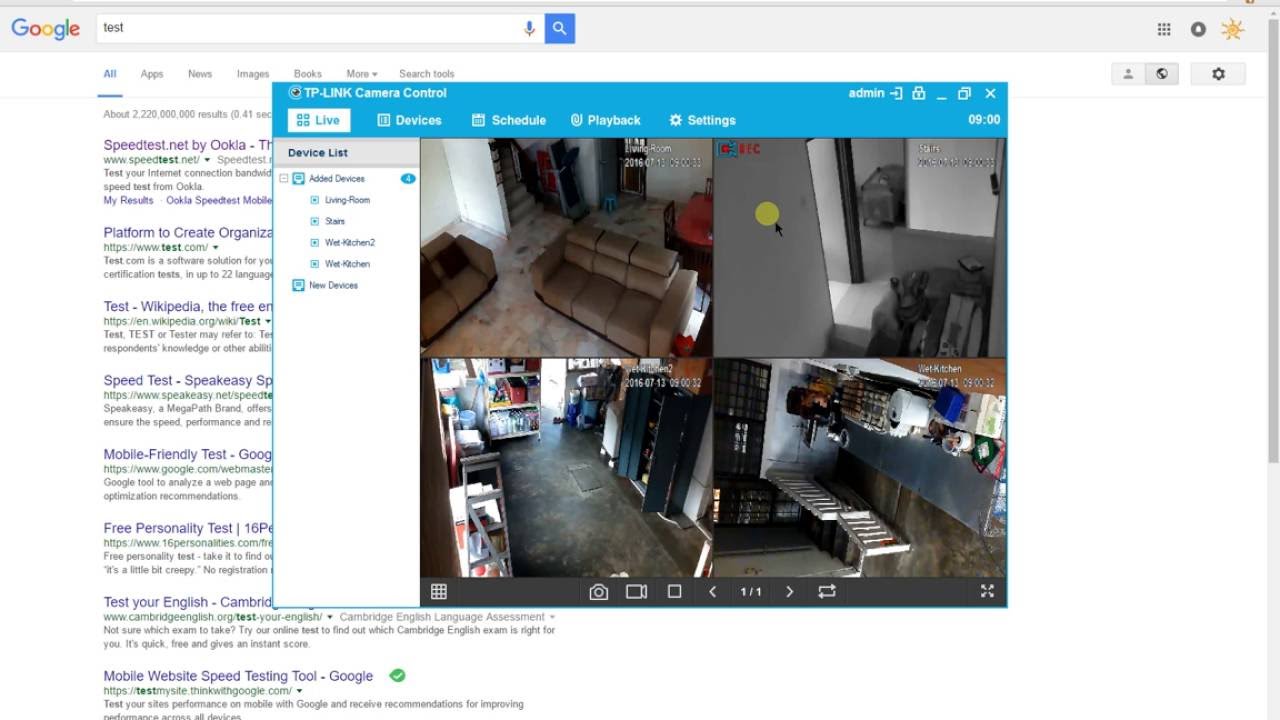Viewport: 1280px width, 720px height.
Task: Open the Test your English Cambridge result
Action: pos(188,602)
